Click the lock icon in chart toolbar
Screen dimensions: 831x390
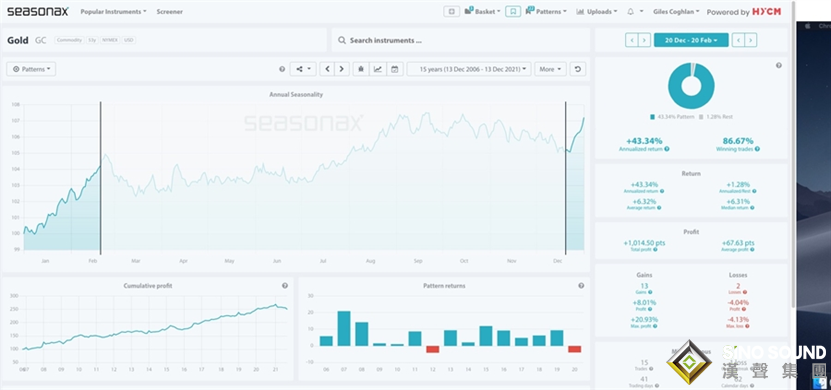tap(361, 69)
